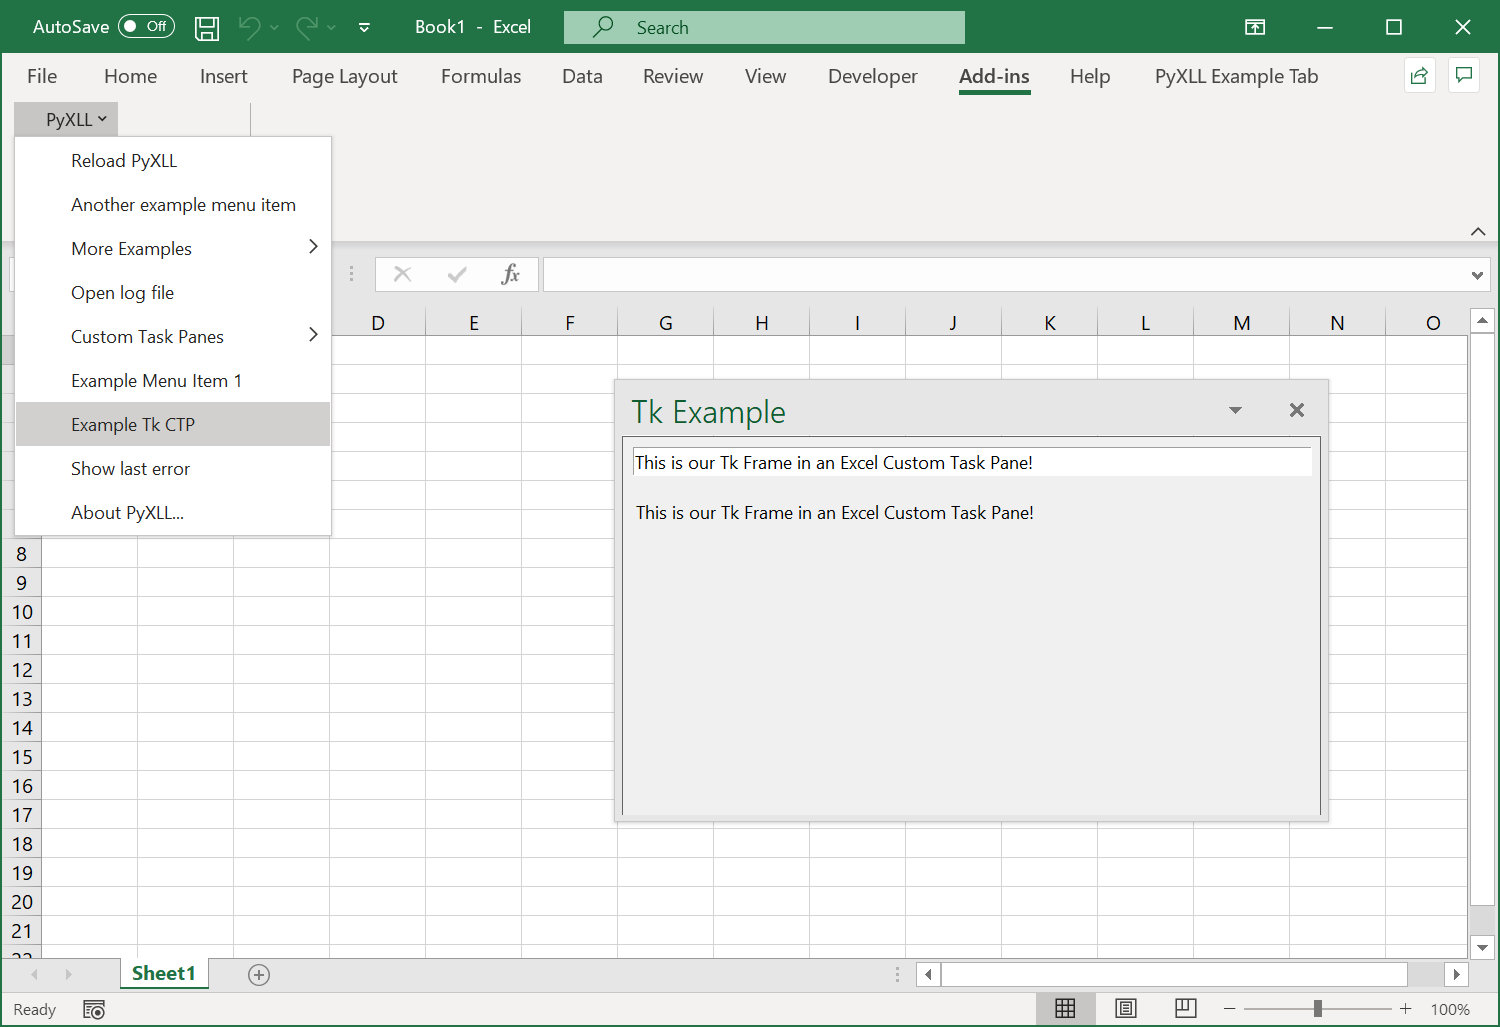1500x1027 pixels.
Task: Click the Tk Frame text entry field
Action: (x=972, y=462)
